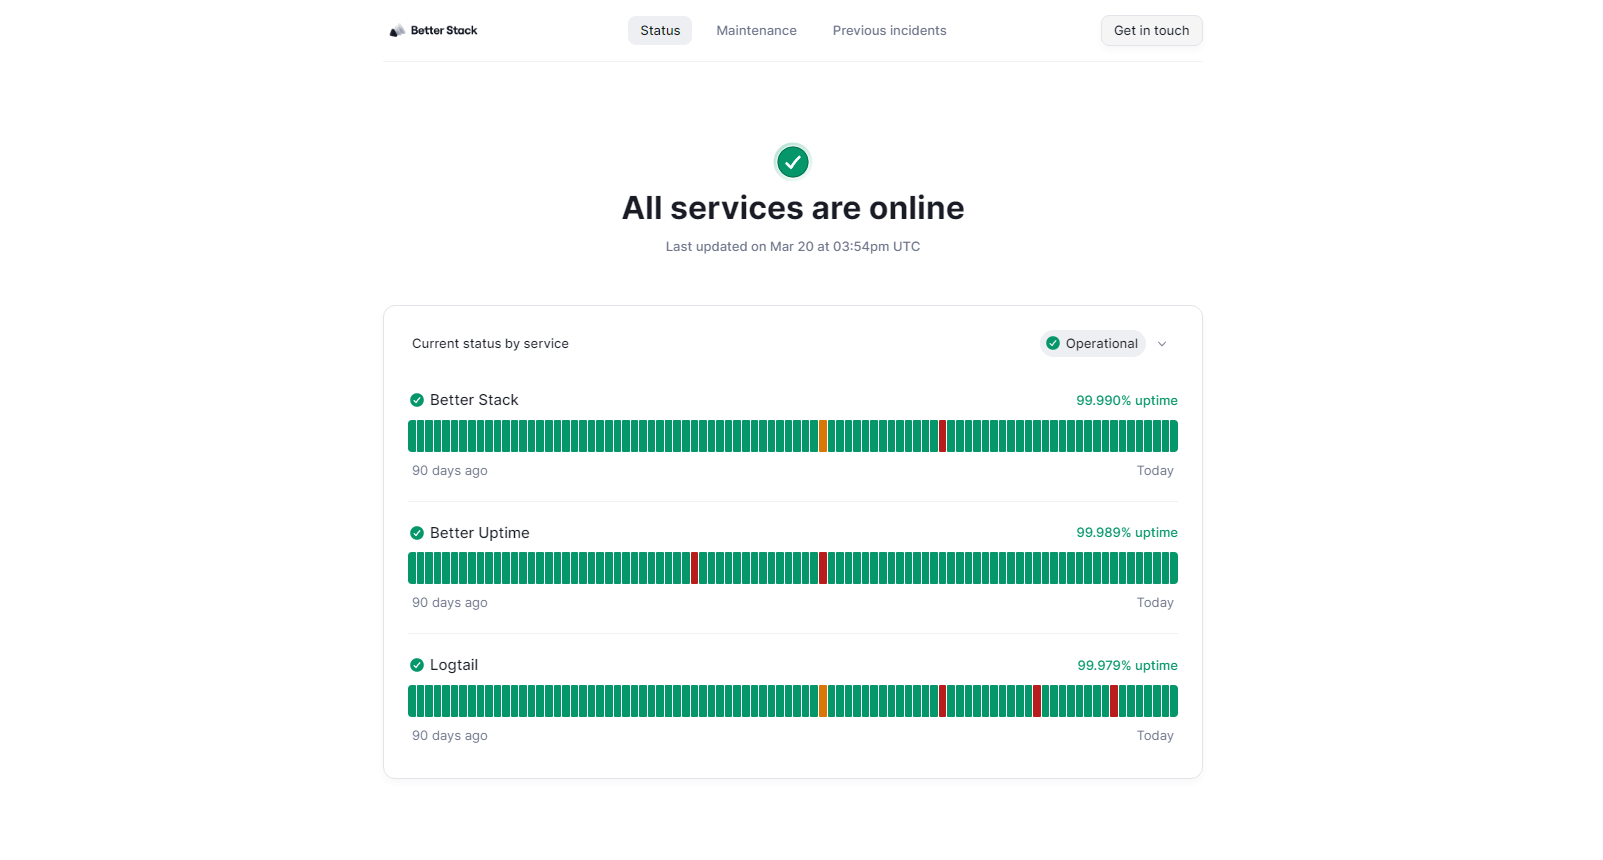The height and width of the screenshot is (860, 1603).
Task: Click the large green all-services checkmark icon
Action: coord(793,161)
